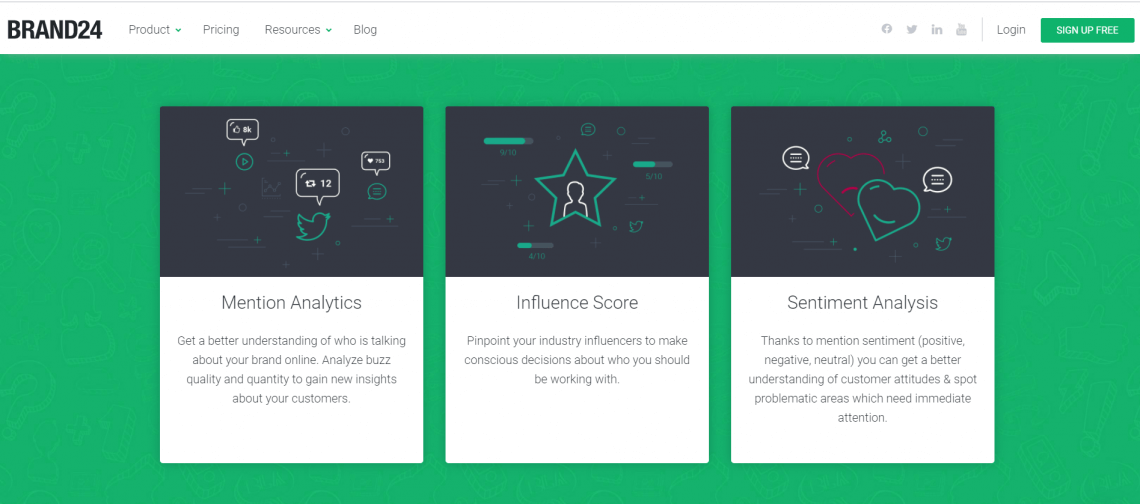Viewport: 1140px width, 504px height.
Task: Click the 12 retweets speech bubble
Action: [318, 185]
